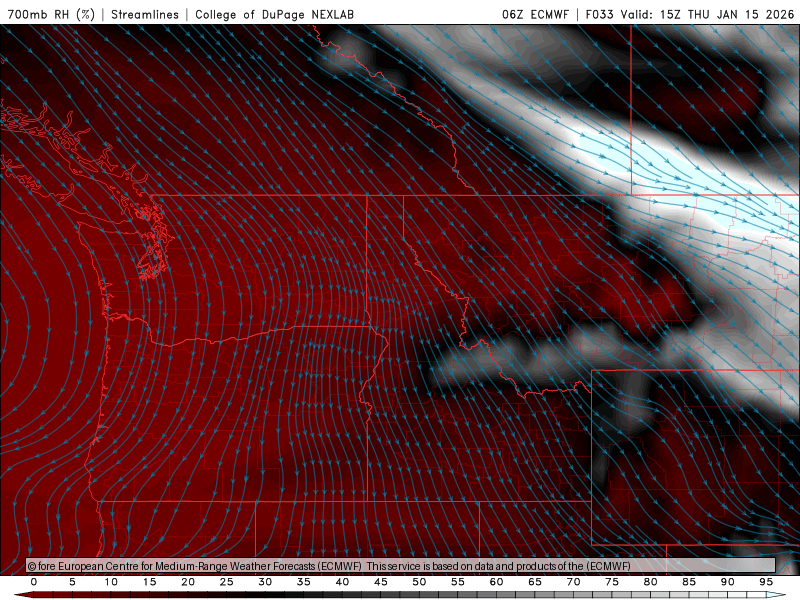Click the 70 value on the color scale
Screen dimensions: 800x600
573,582
